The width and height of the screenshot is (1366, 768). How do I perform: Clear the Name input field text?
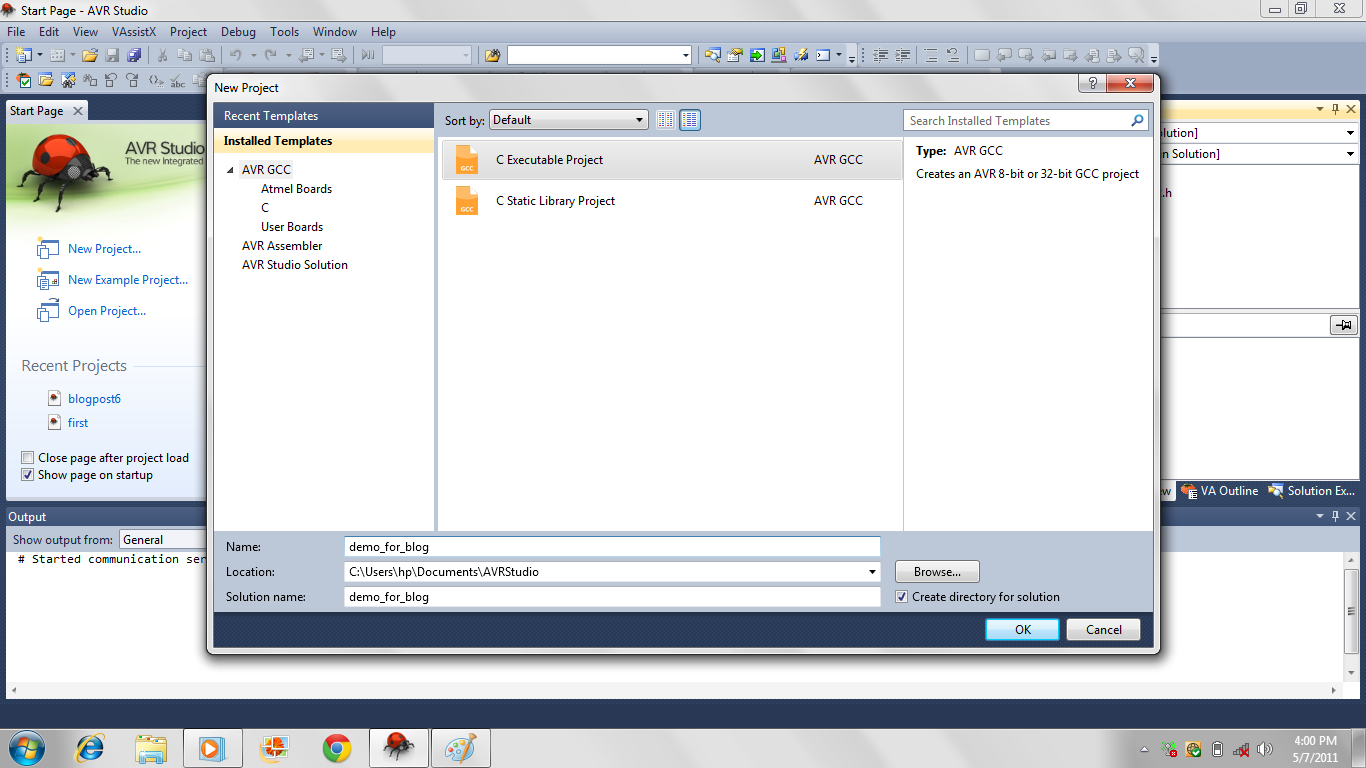(612, 546)
